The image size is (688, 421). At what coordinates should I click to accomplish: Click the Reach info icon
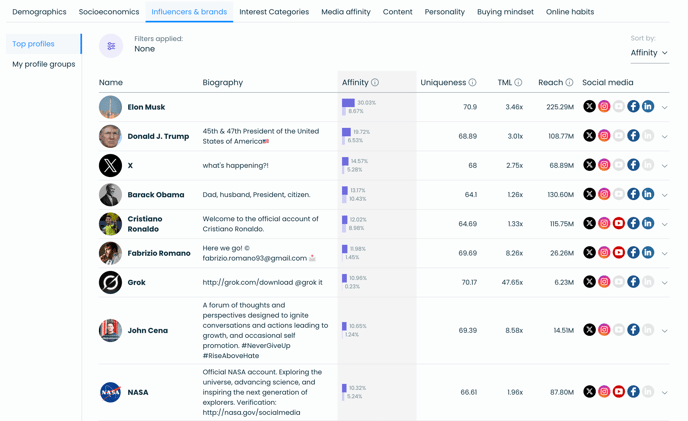point(569,83)
